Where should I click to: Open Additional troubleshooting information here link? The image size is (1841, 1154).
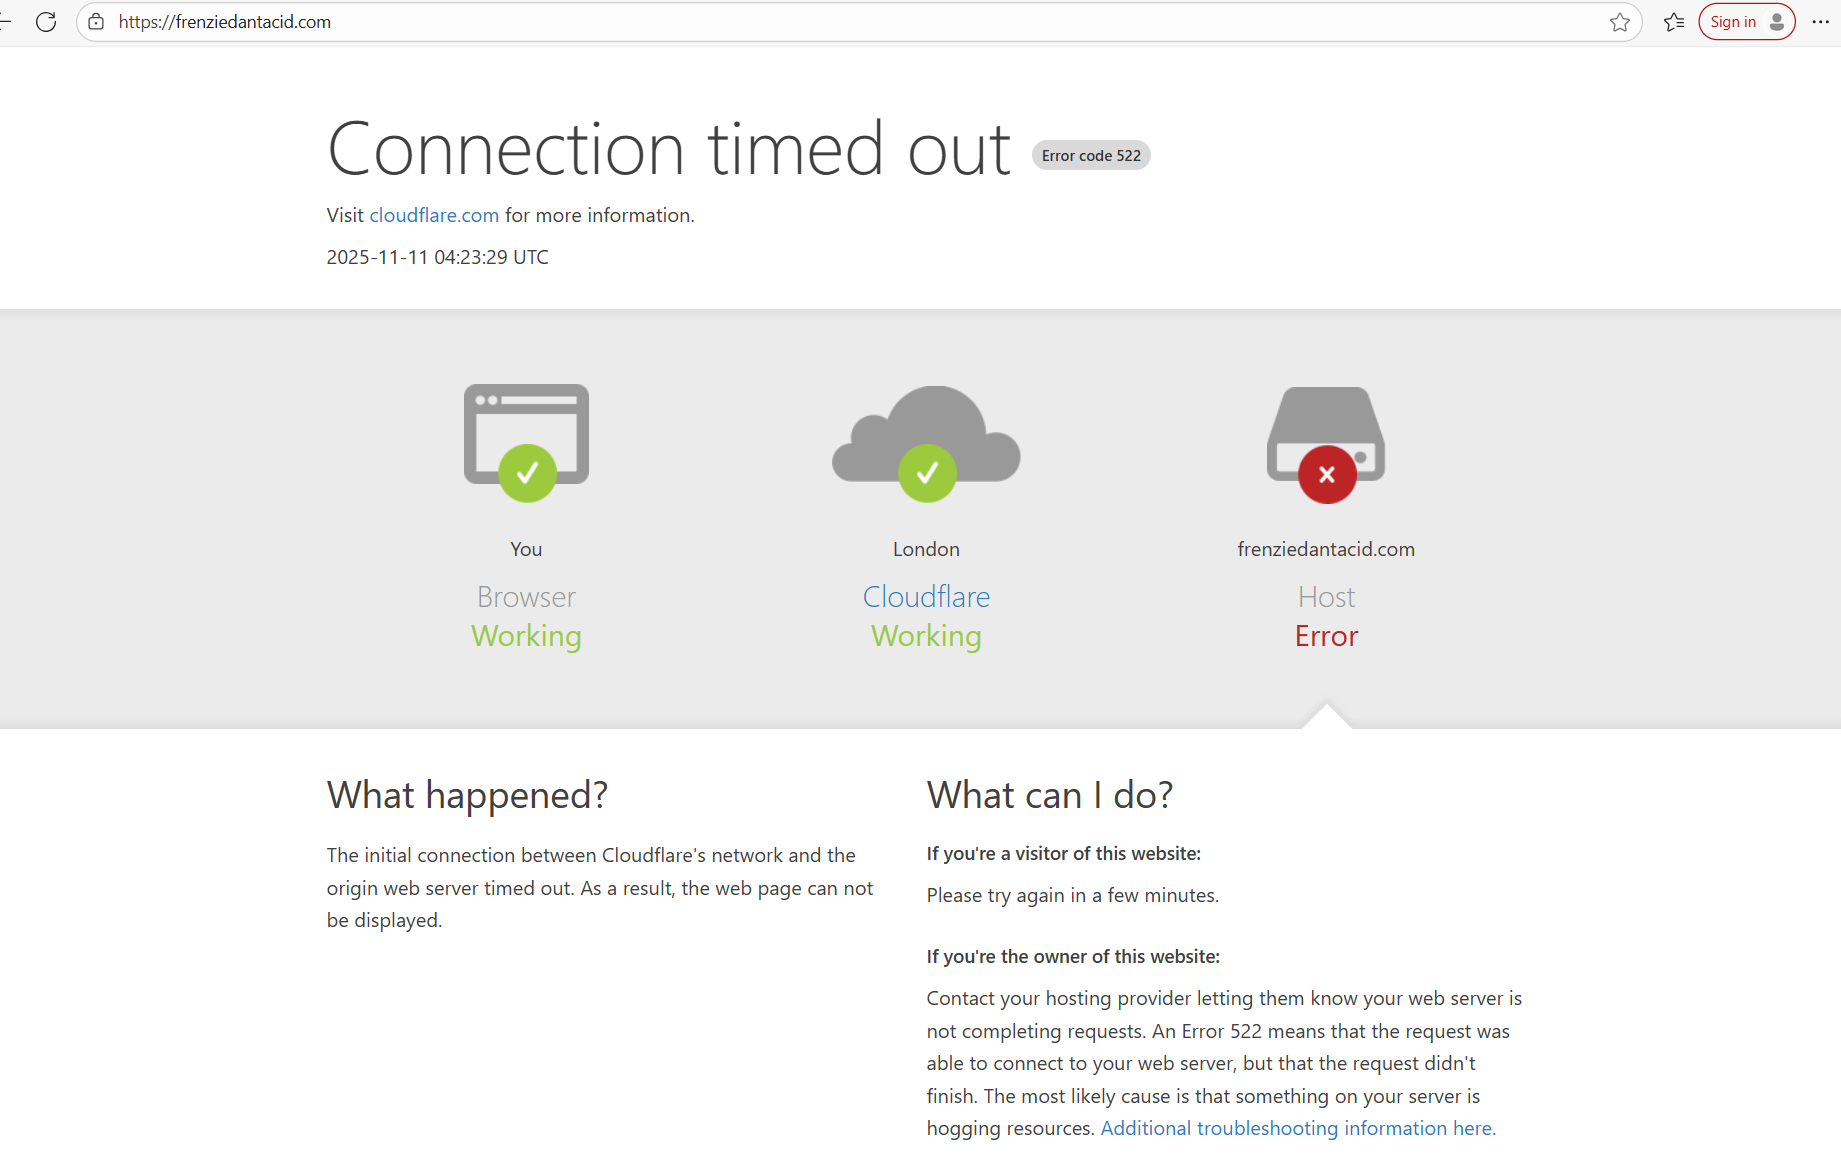1297,1128
